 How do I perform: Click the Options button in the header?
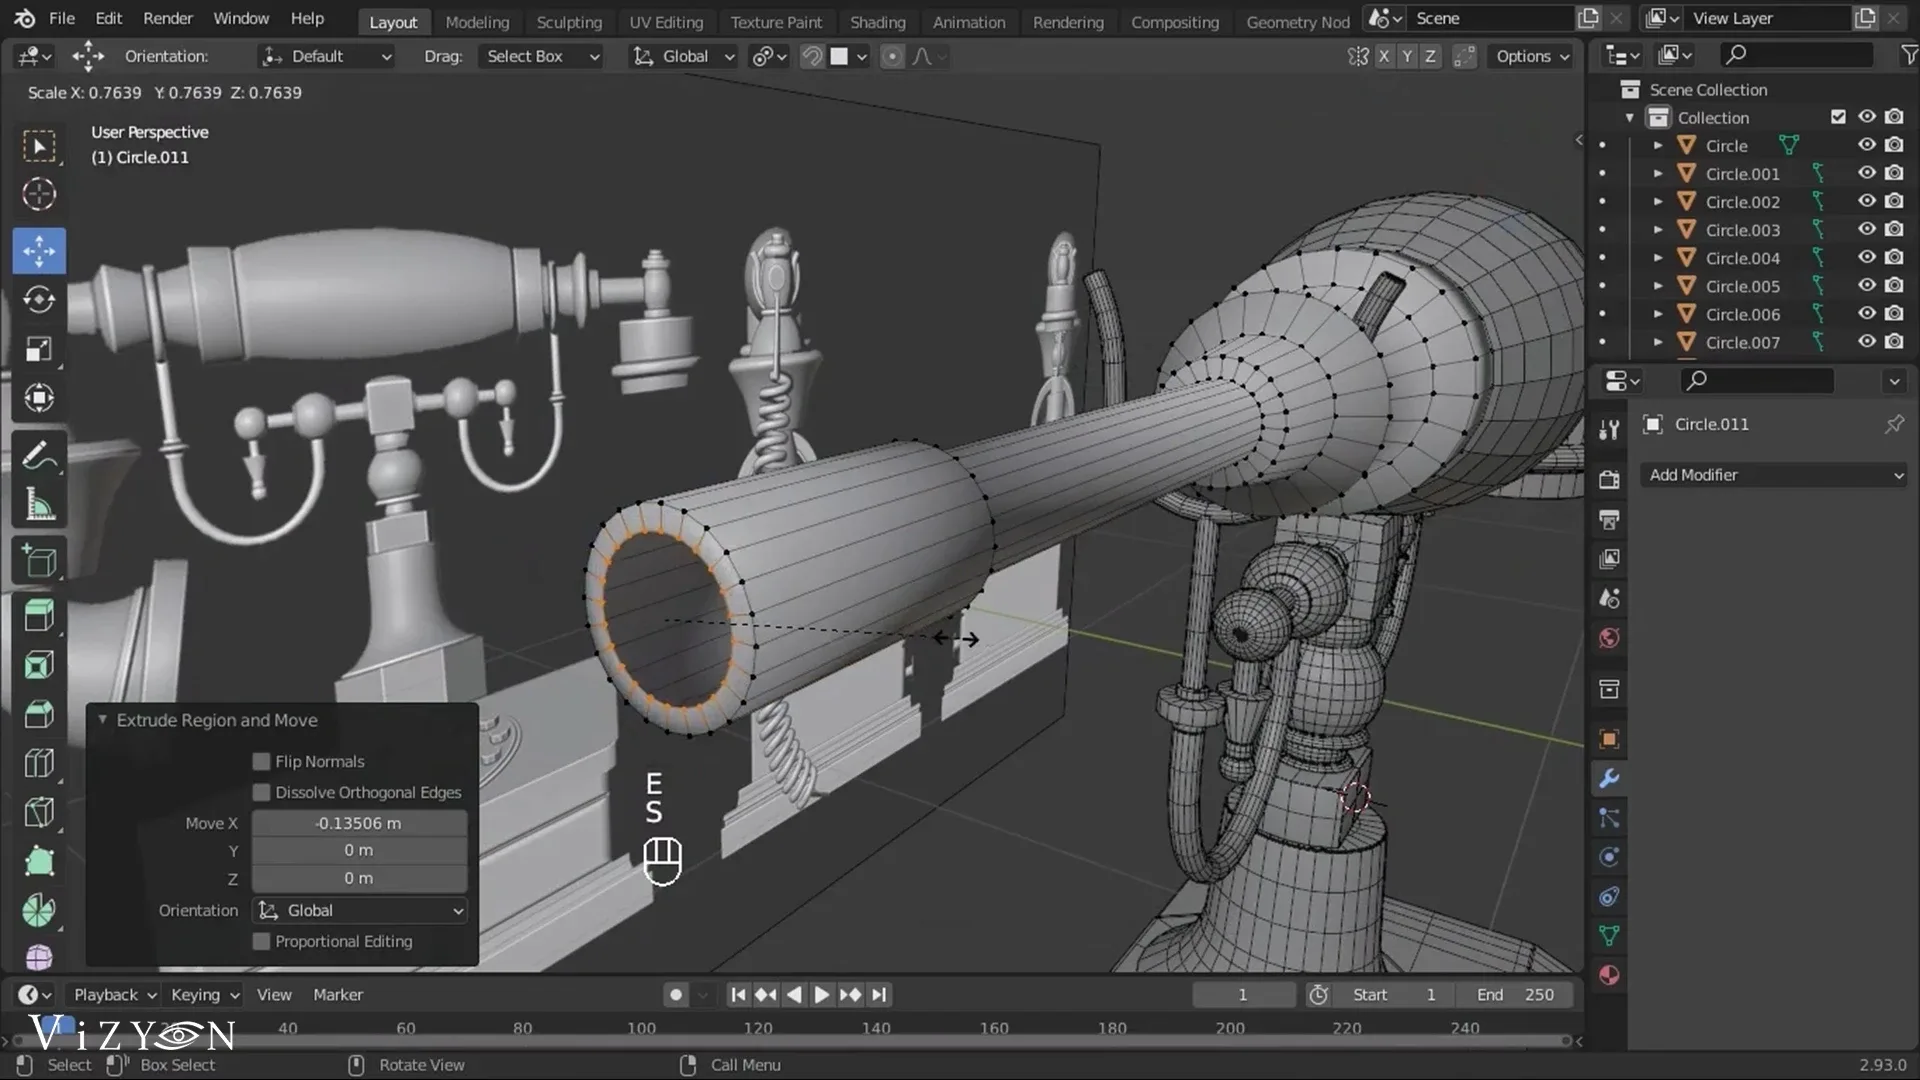coord(1530,56)
